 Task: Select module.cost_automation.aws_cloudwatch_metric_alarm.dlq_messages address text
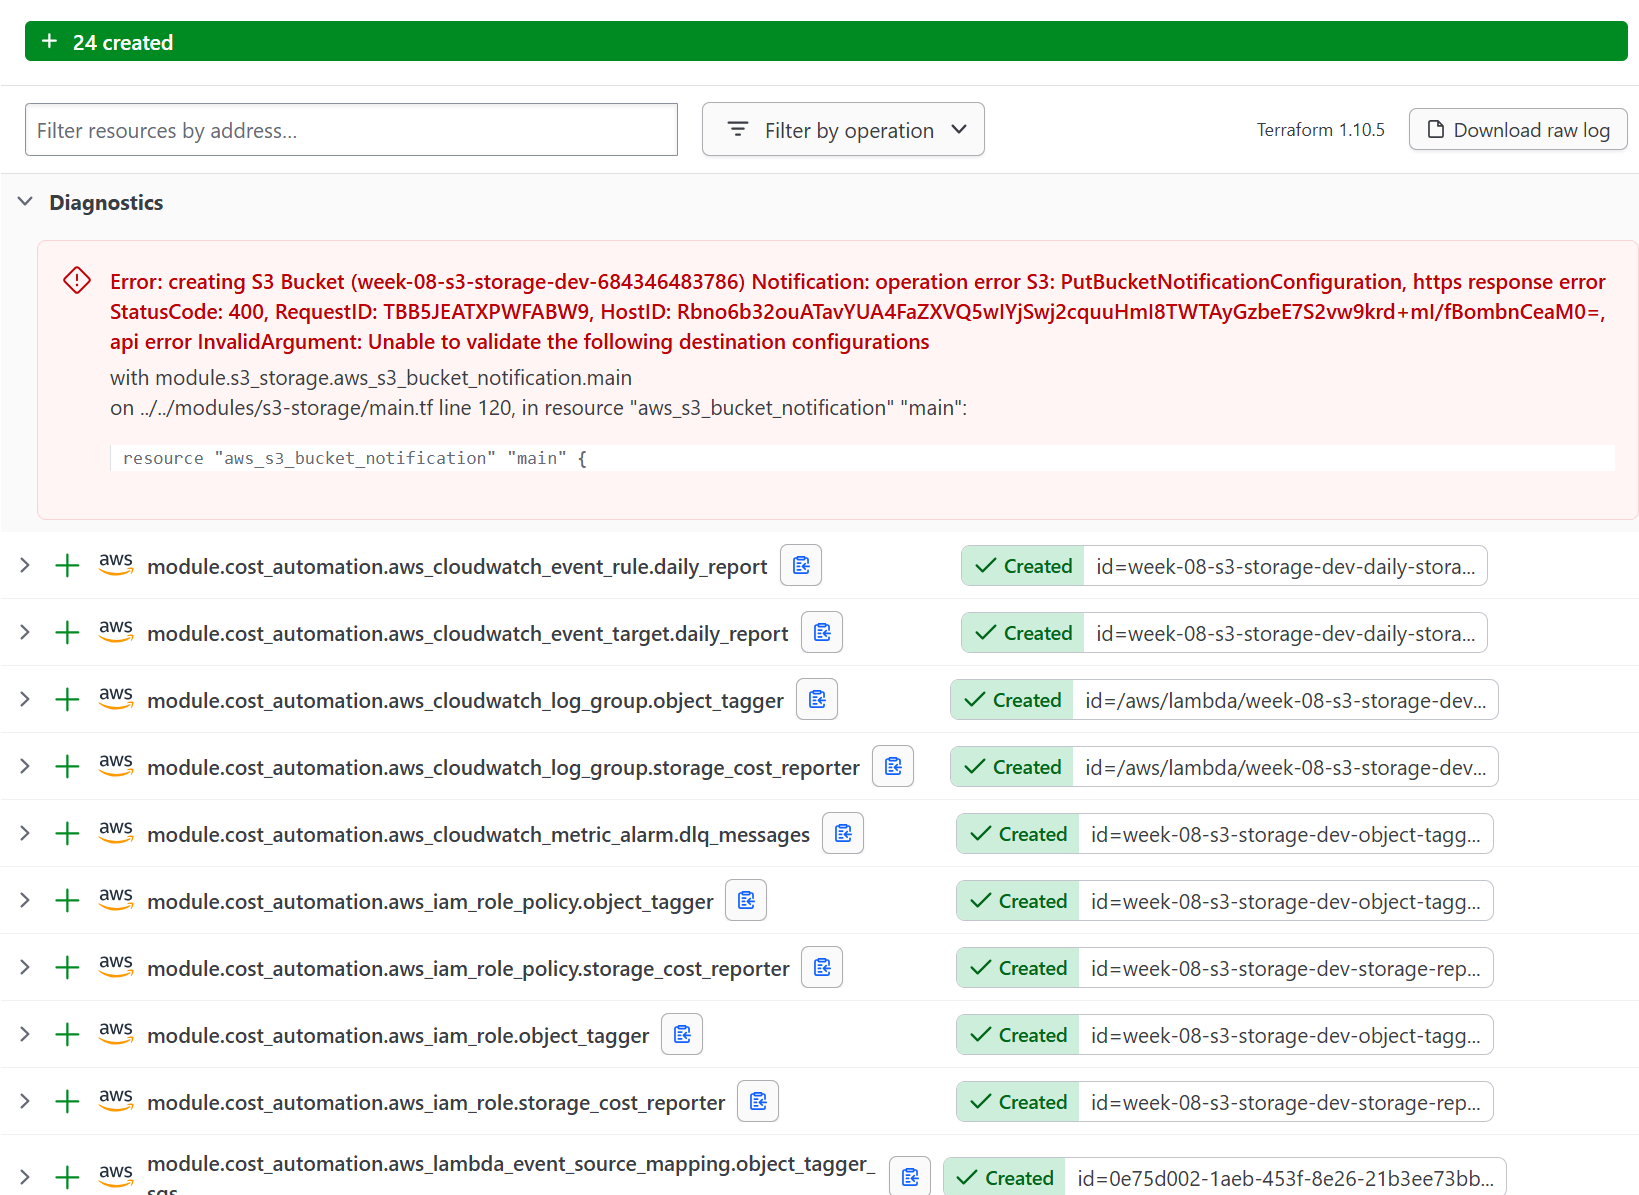tap(478, 834)
